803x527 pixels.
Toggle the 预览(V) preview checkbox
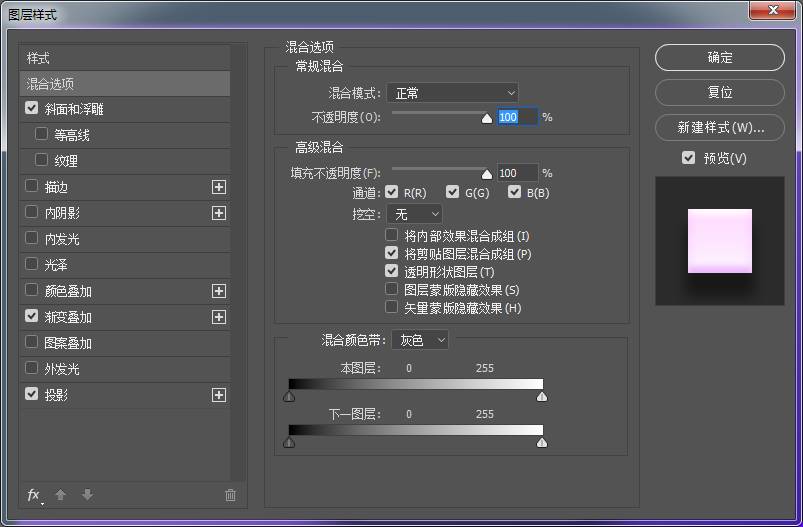click(688, 158)
